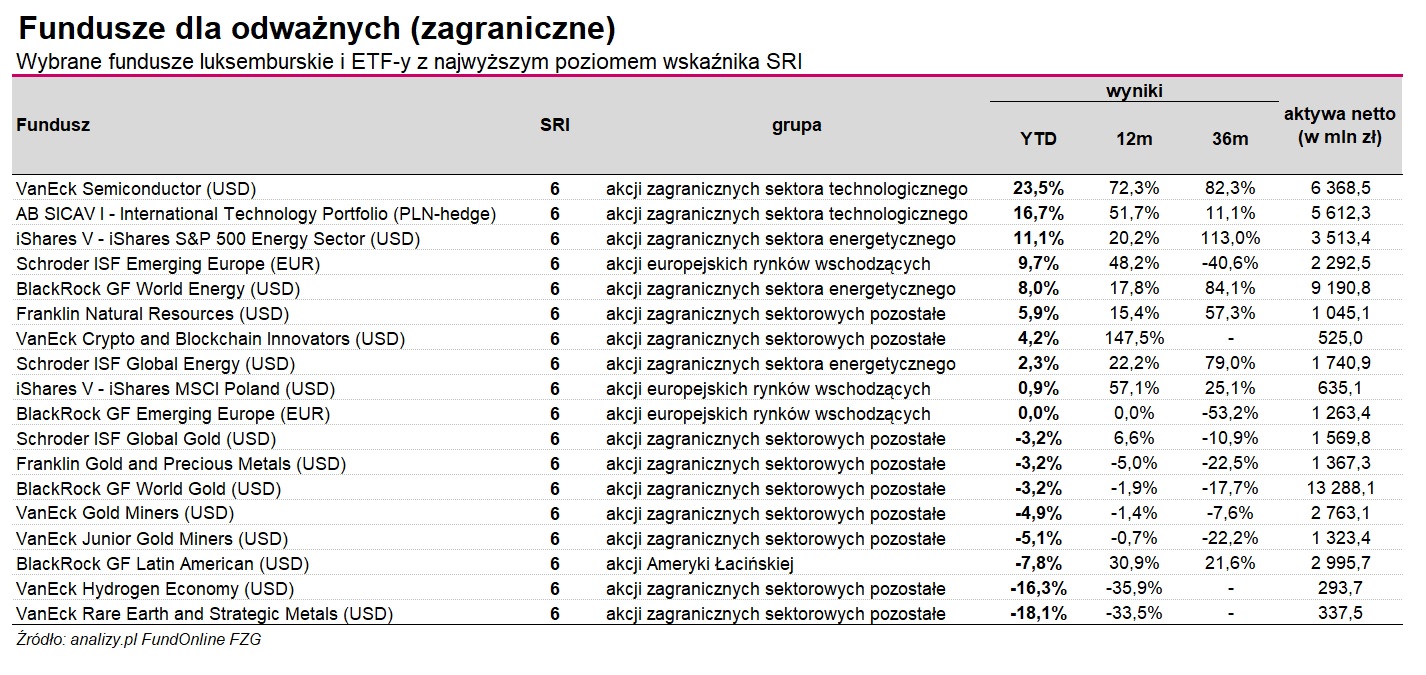Screen dimensions: 1426x675
Task: Click the 13 288,1 net assets value
Action: pos(1339,489)
